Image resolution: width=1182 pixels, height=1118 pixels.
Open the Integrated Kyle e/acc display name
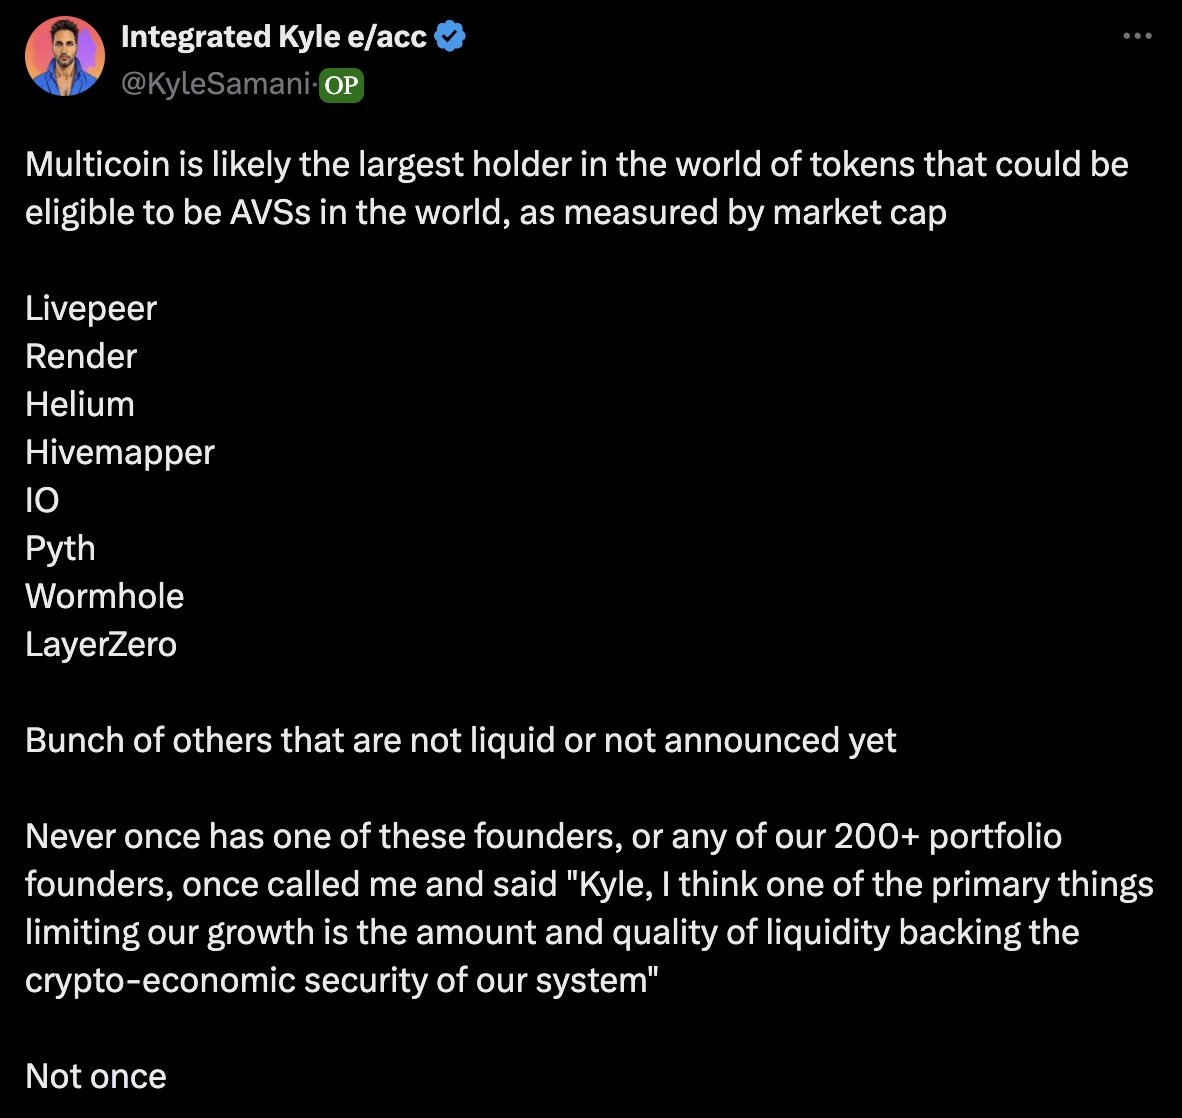coord(273,37)
